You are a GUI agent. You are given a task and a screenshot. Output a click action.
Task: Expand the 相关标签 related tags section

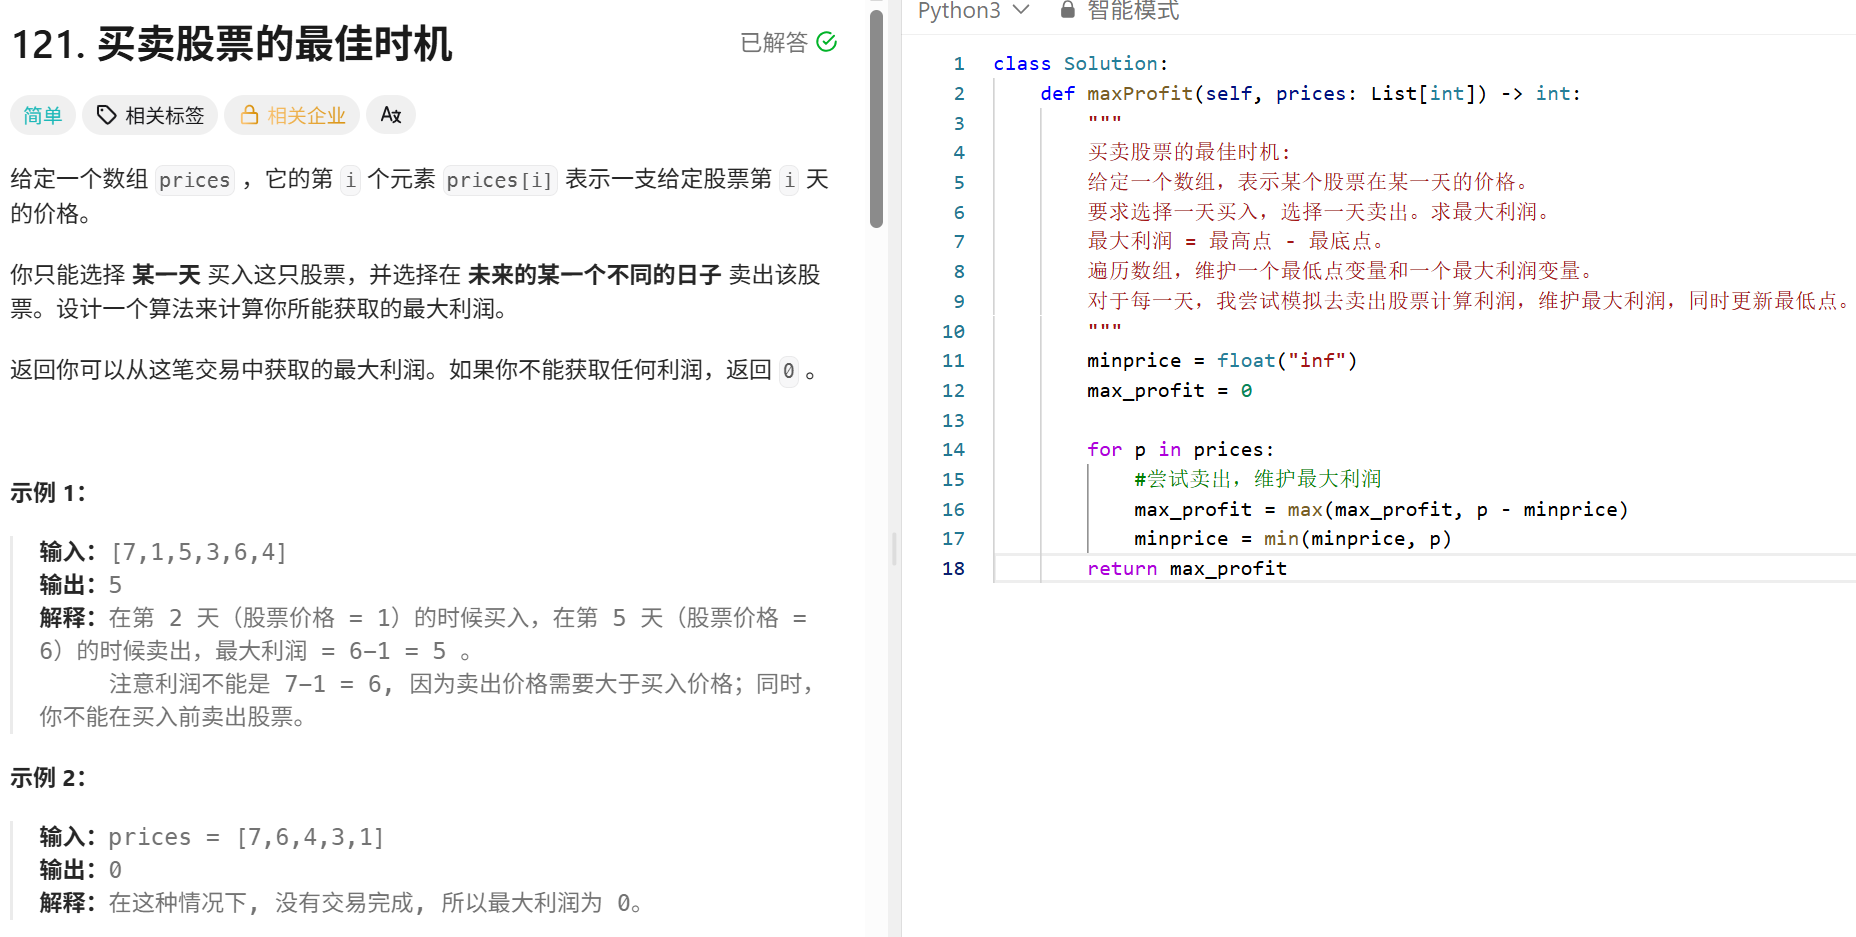(x=150, y=115)
